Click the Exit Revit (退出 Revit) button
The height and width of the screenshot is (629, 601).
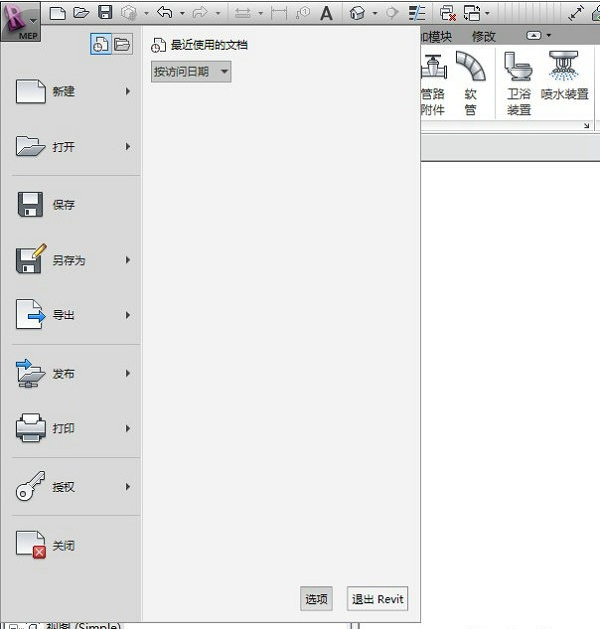(x=377, y=599)
